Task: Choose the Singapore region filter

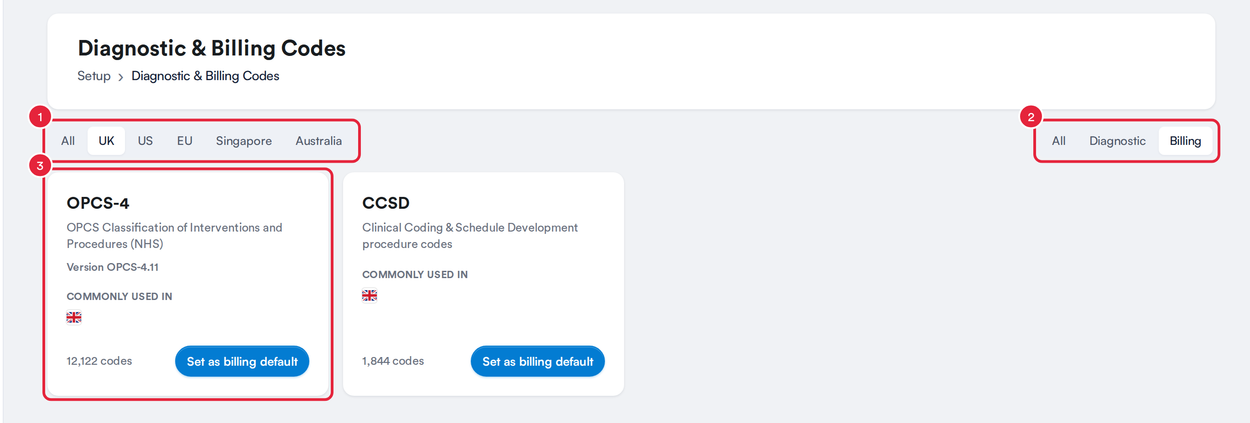Action: [244, 141]
